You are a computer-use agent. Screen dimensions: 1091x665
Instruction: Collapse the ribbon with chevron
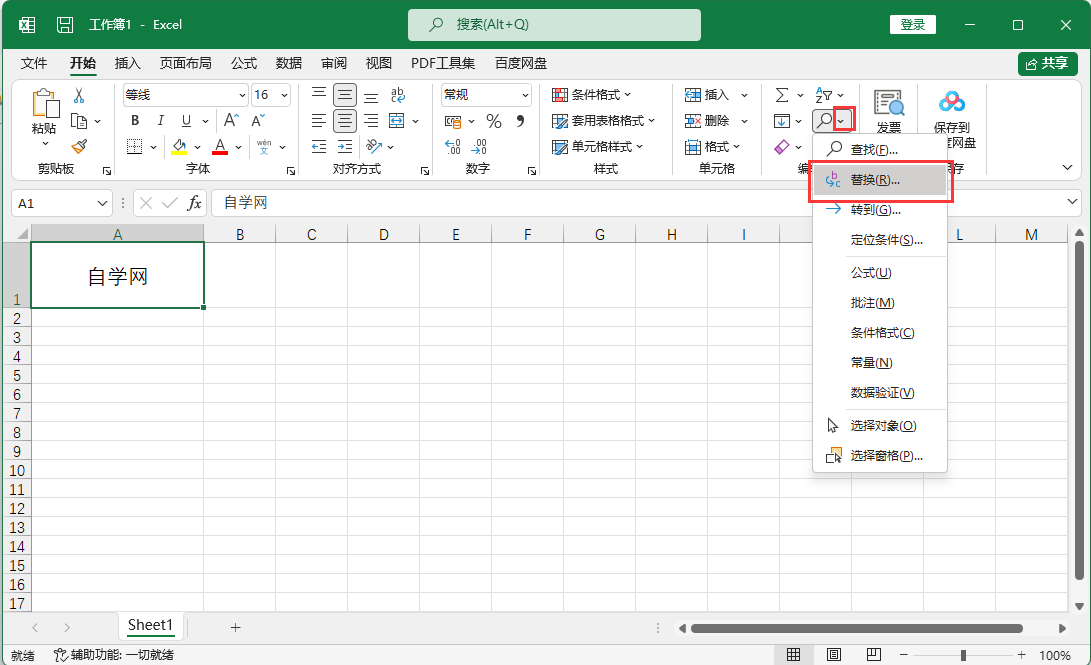tap(1067, 167)
